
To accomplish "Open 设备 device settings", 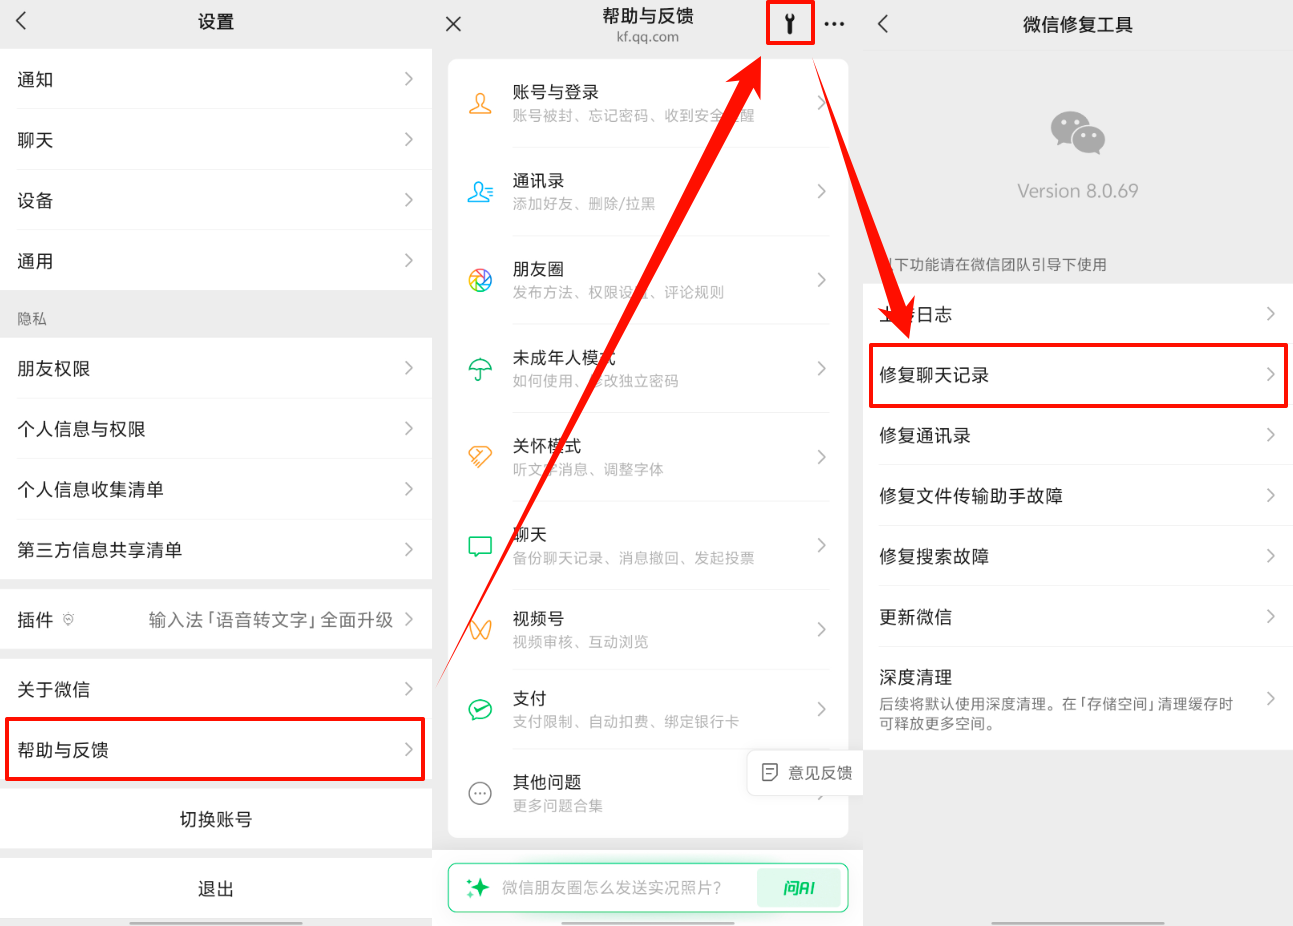I will [216, 200].
